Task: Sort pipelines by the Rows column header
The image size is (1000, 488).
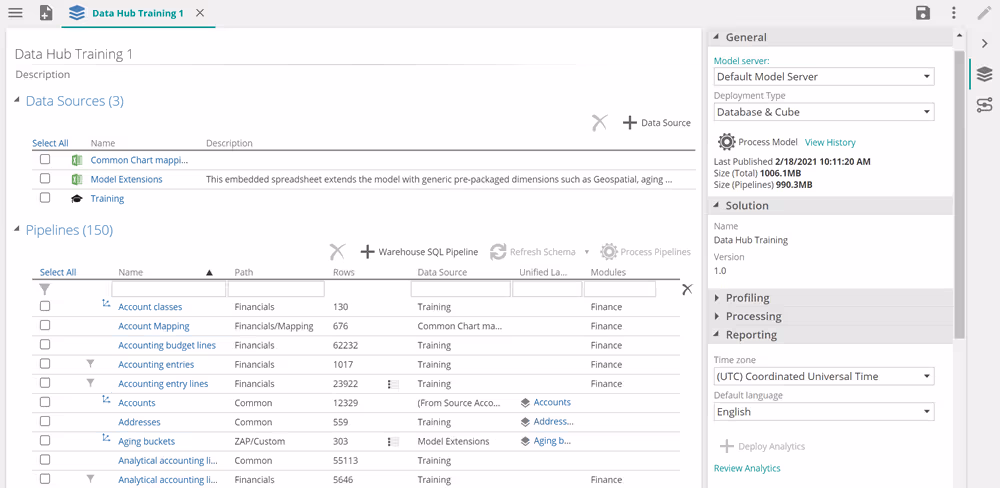Action: point(343,272)
